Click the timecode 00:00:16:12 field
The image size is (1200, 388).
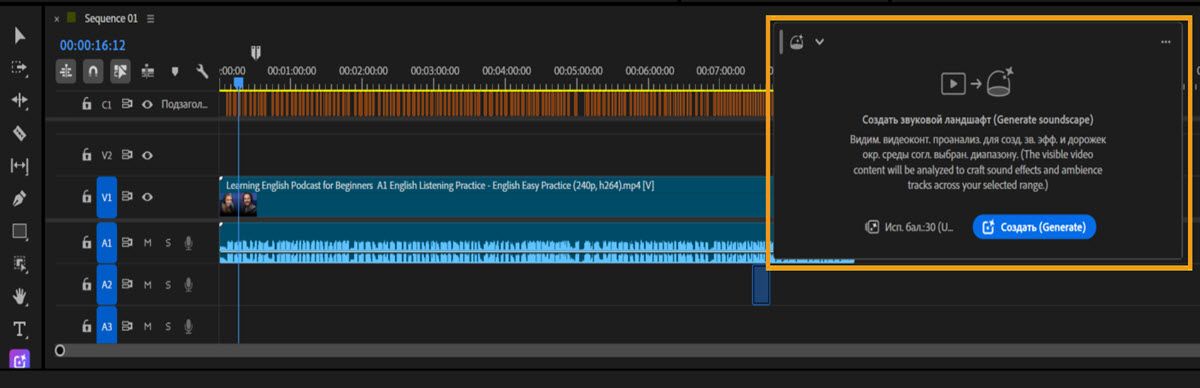(92, 45)
